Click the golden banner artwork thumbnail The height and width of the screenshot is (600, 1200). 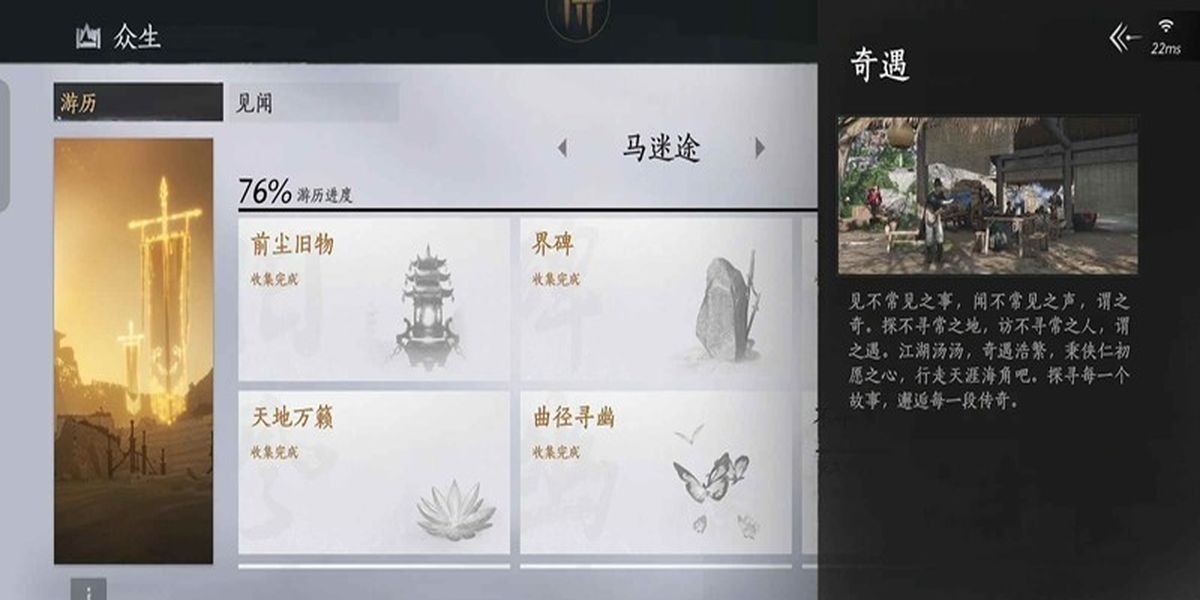point(133,351)
